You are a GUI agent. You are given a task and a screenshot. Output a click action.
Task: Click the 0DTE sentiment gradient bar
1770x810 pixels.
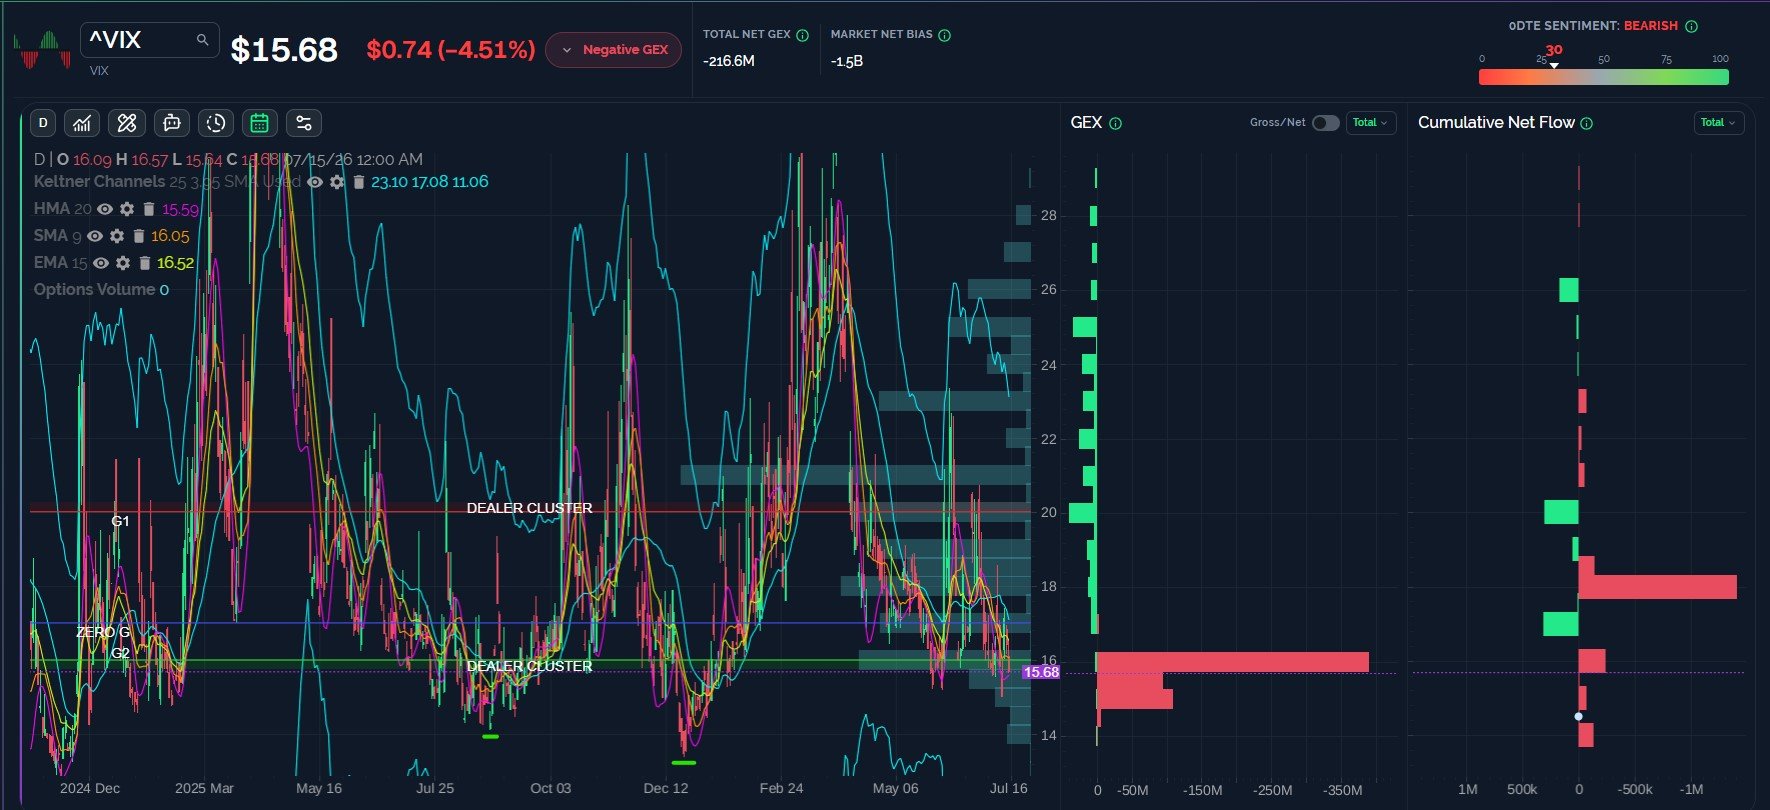click(1603, 77)
